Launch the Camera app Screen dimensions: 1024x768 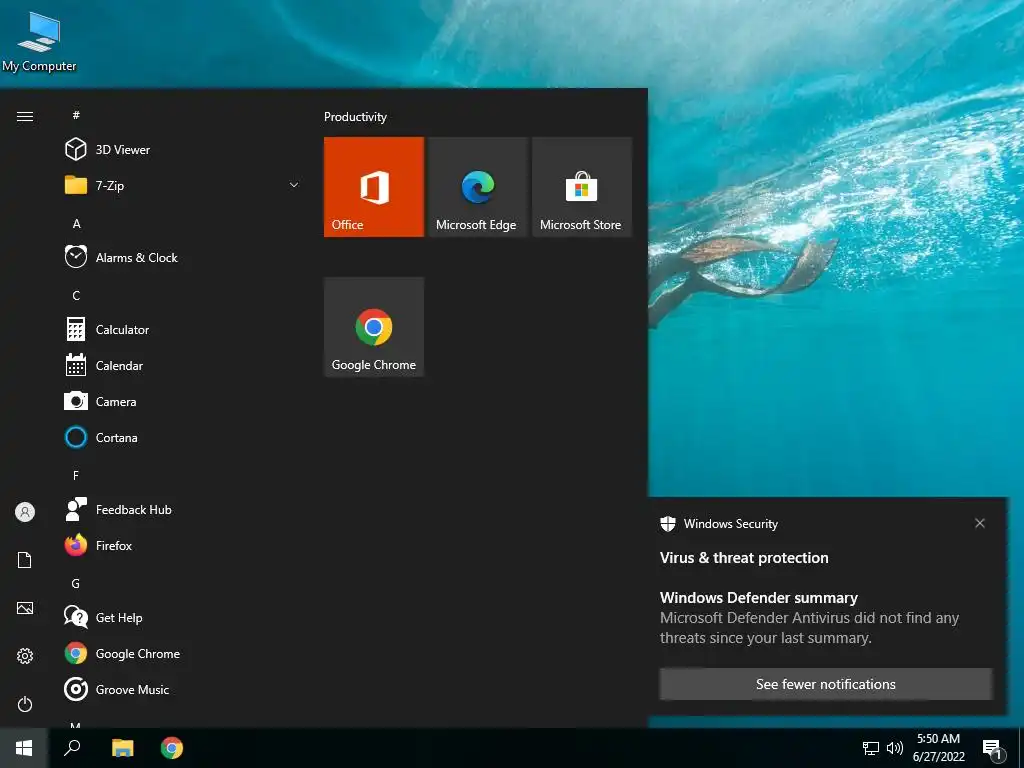pos(183,402)
